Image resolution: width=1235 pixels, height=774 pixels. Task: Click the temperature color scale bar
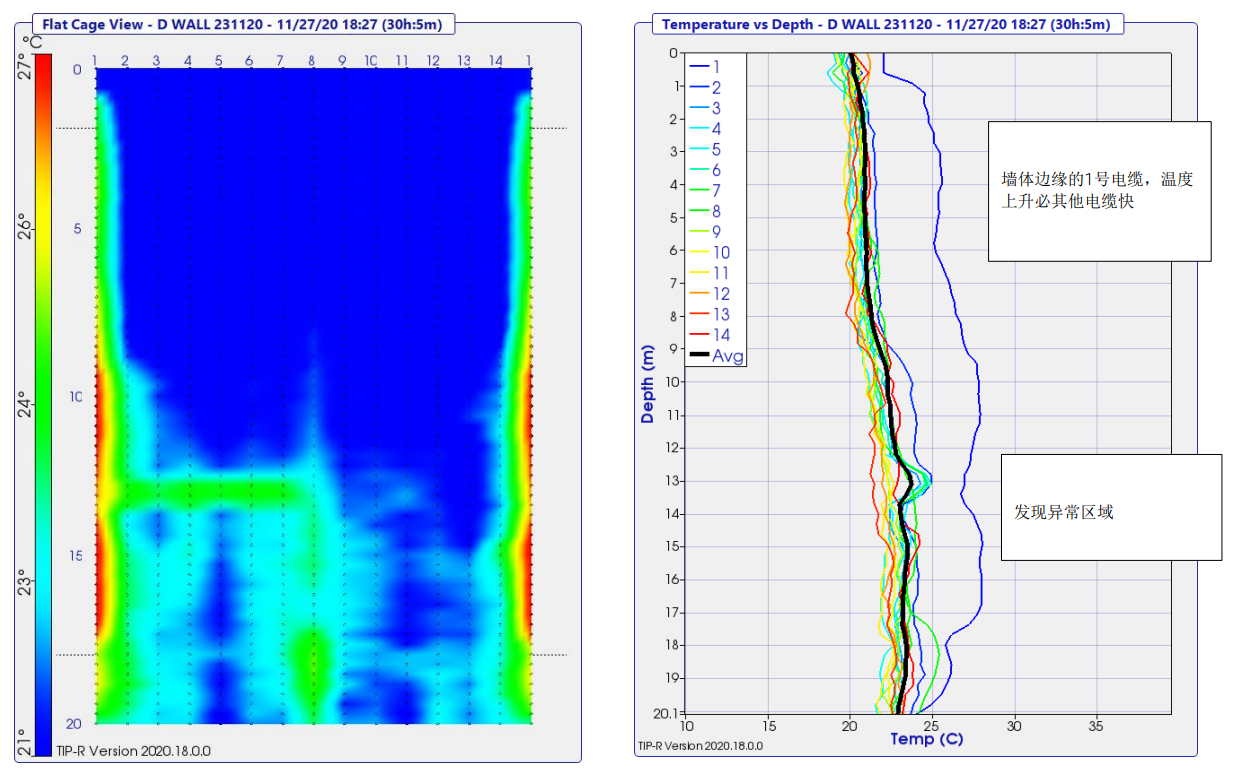43,400
